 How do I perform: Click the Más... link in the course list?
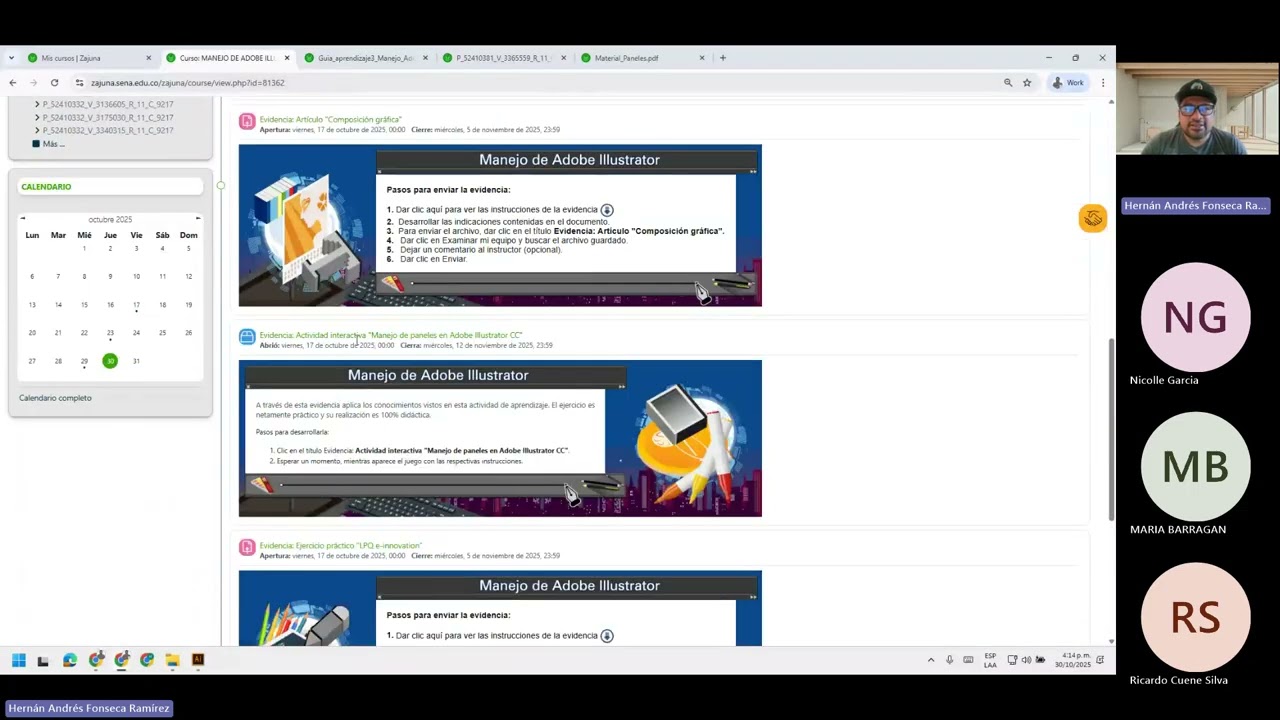[53, 144]
